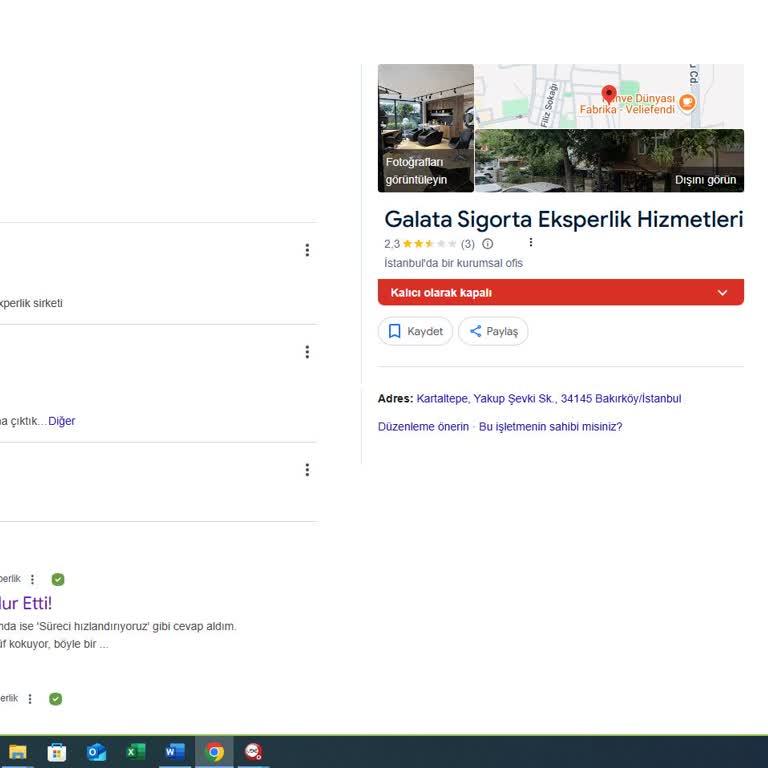This screenshot has height=768, width=768.
Task: Click the red map pin marker
Action: (x=609, y=95)
